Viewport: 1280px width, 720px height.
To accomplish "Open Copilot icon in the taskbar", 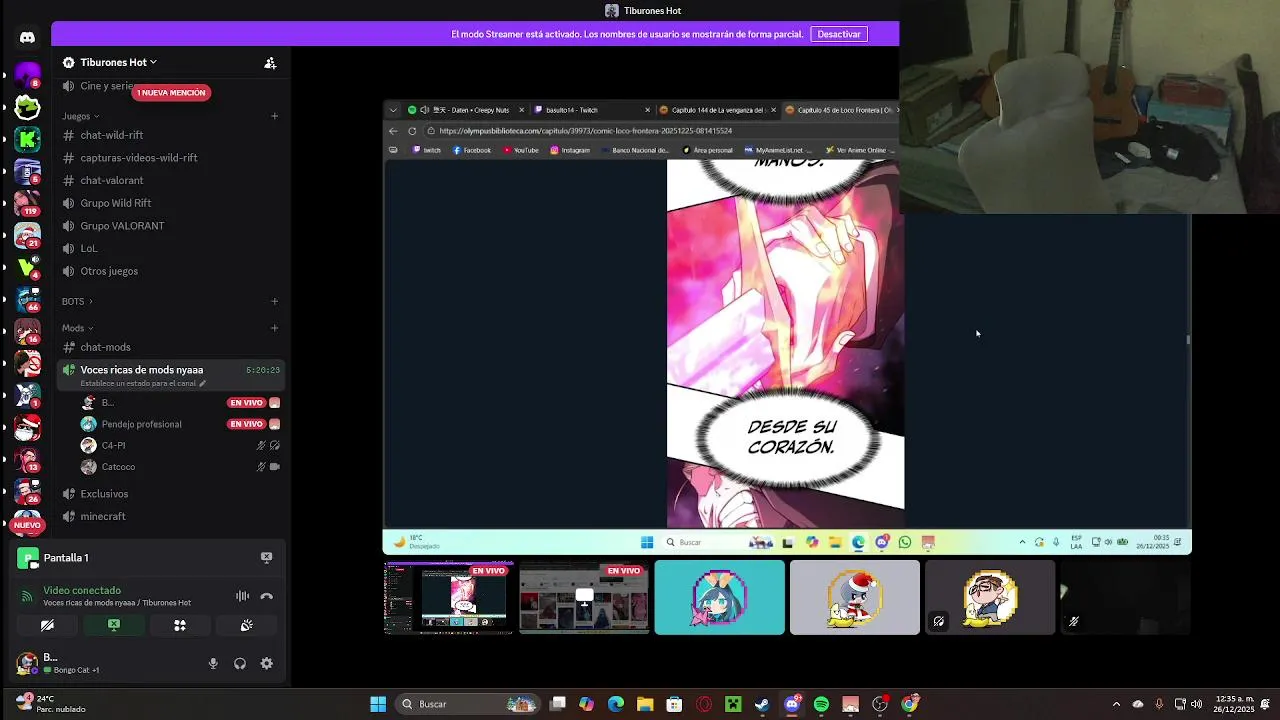I will 586,704.
